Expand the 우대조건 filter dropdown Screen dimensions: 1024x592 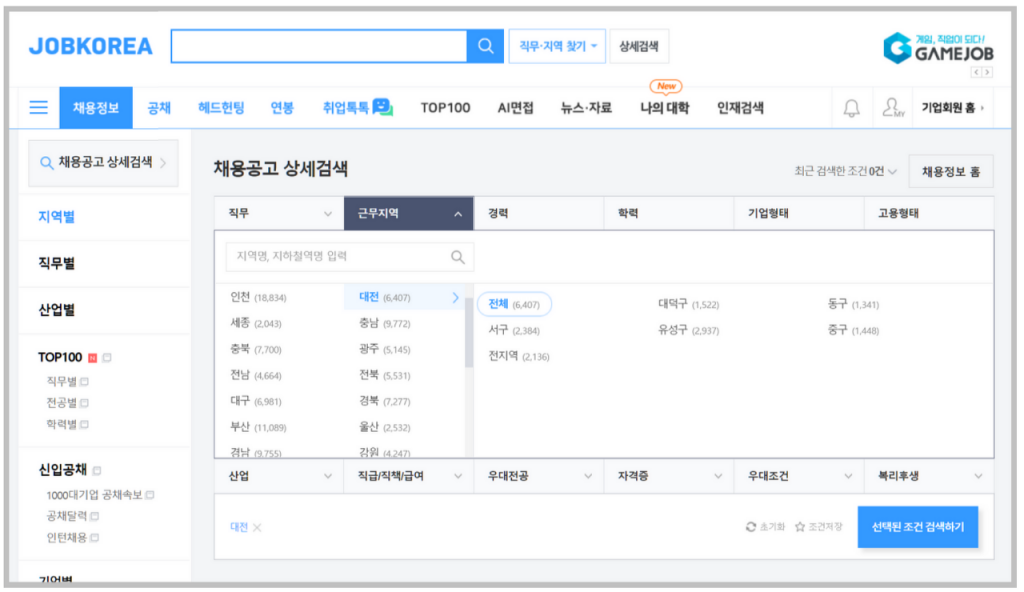click(x=799, y=476)
